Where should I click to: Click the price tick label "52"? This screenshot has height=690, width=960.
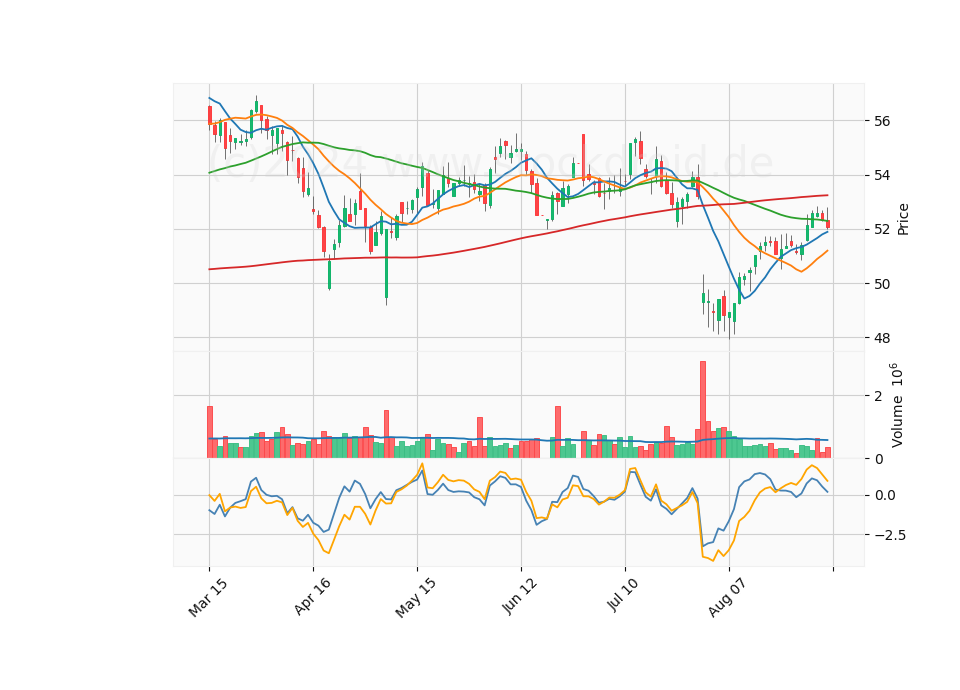(882, 230)
